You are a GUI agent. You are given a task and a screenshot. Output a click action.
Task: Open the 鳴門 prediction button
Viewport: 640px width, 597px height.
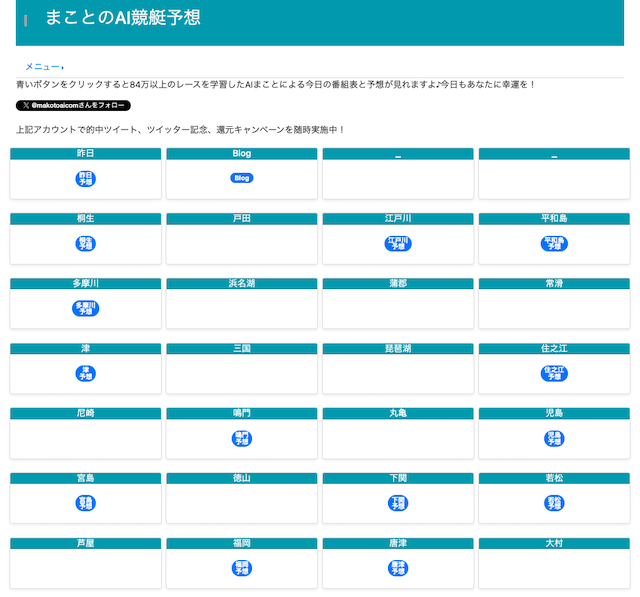(242, 439)
